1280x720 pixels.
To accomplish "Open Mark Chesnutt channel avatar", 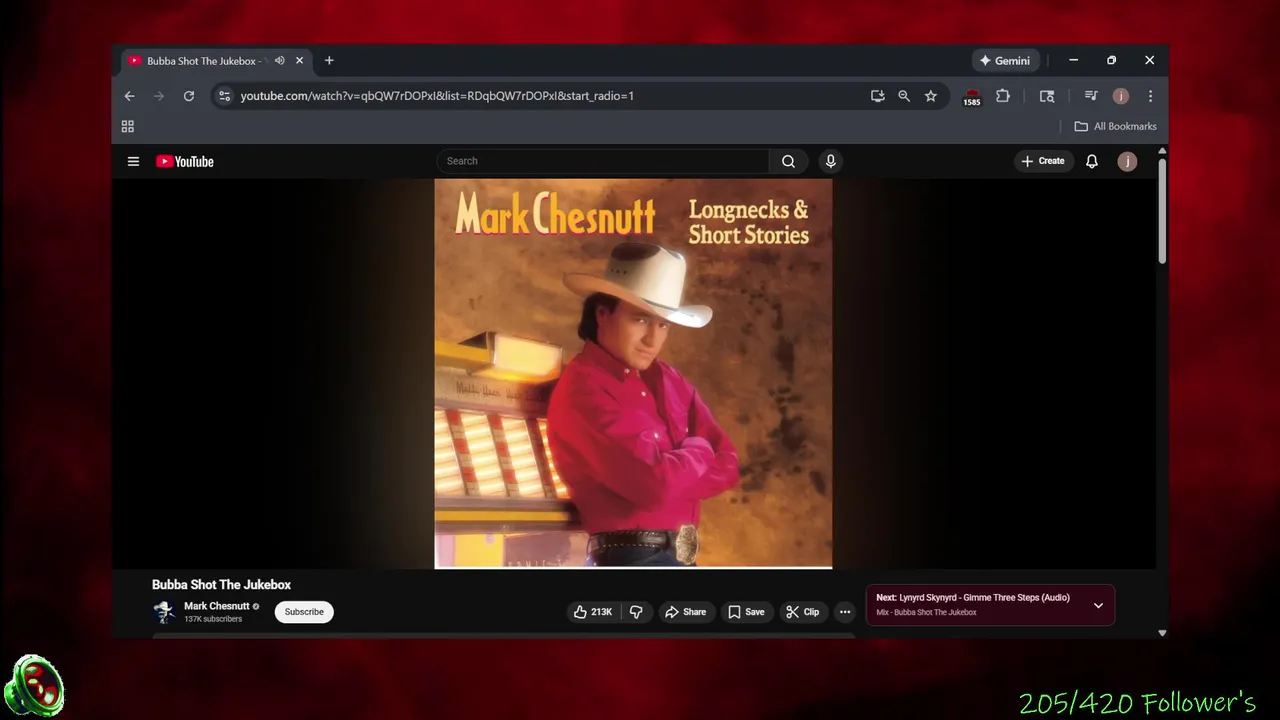I will click(x=164, y=612).
